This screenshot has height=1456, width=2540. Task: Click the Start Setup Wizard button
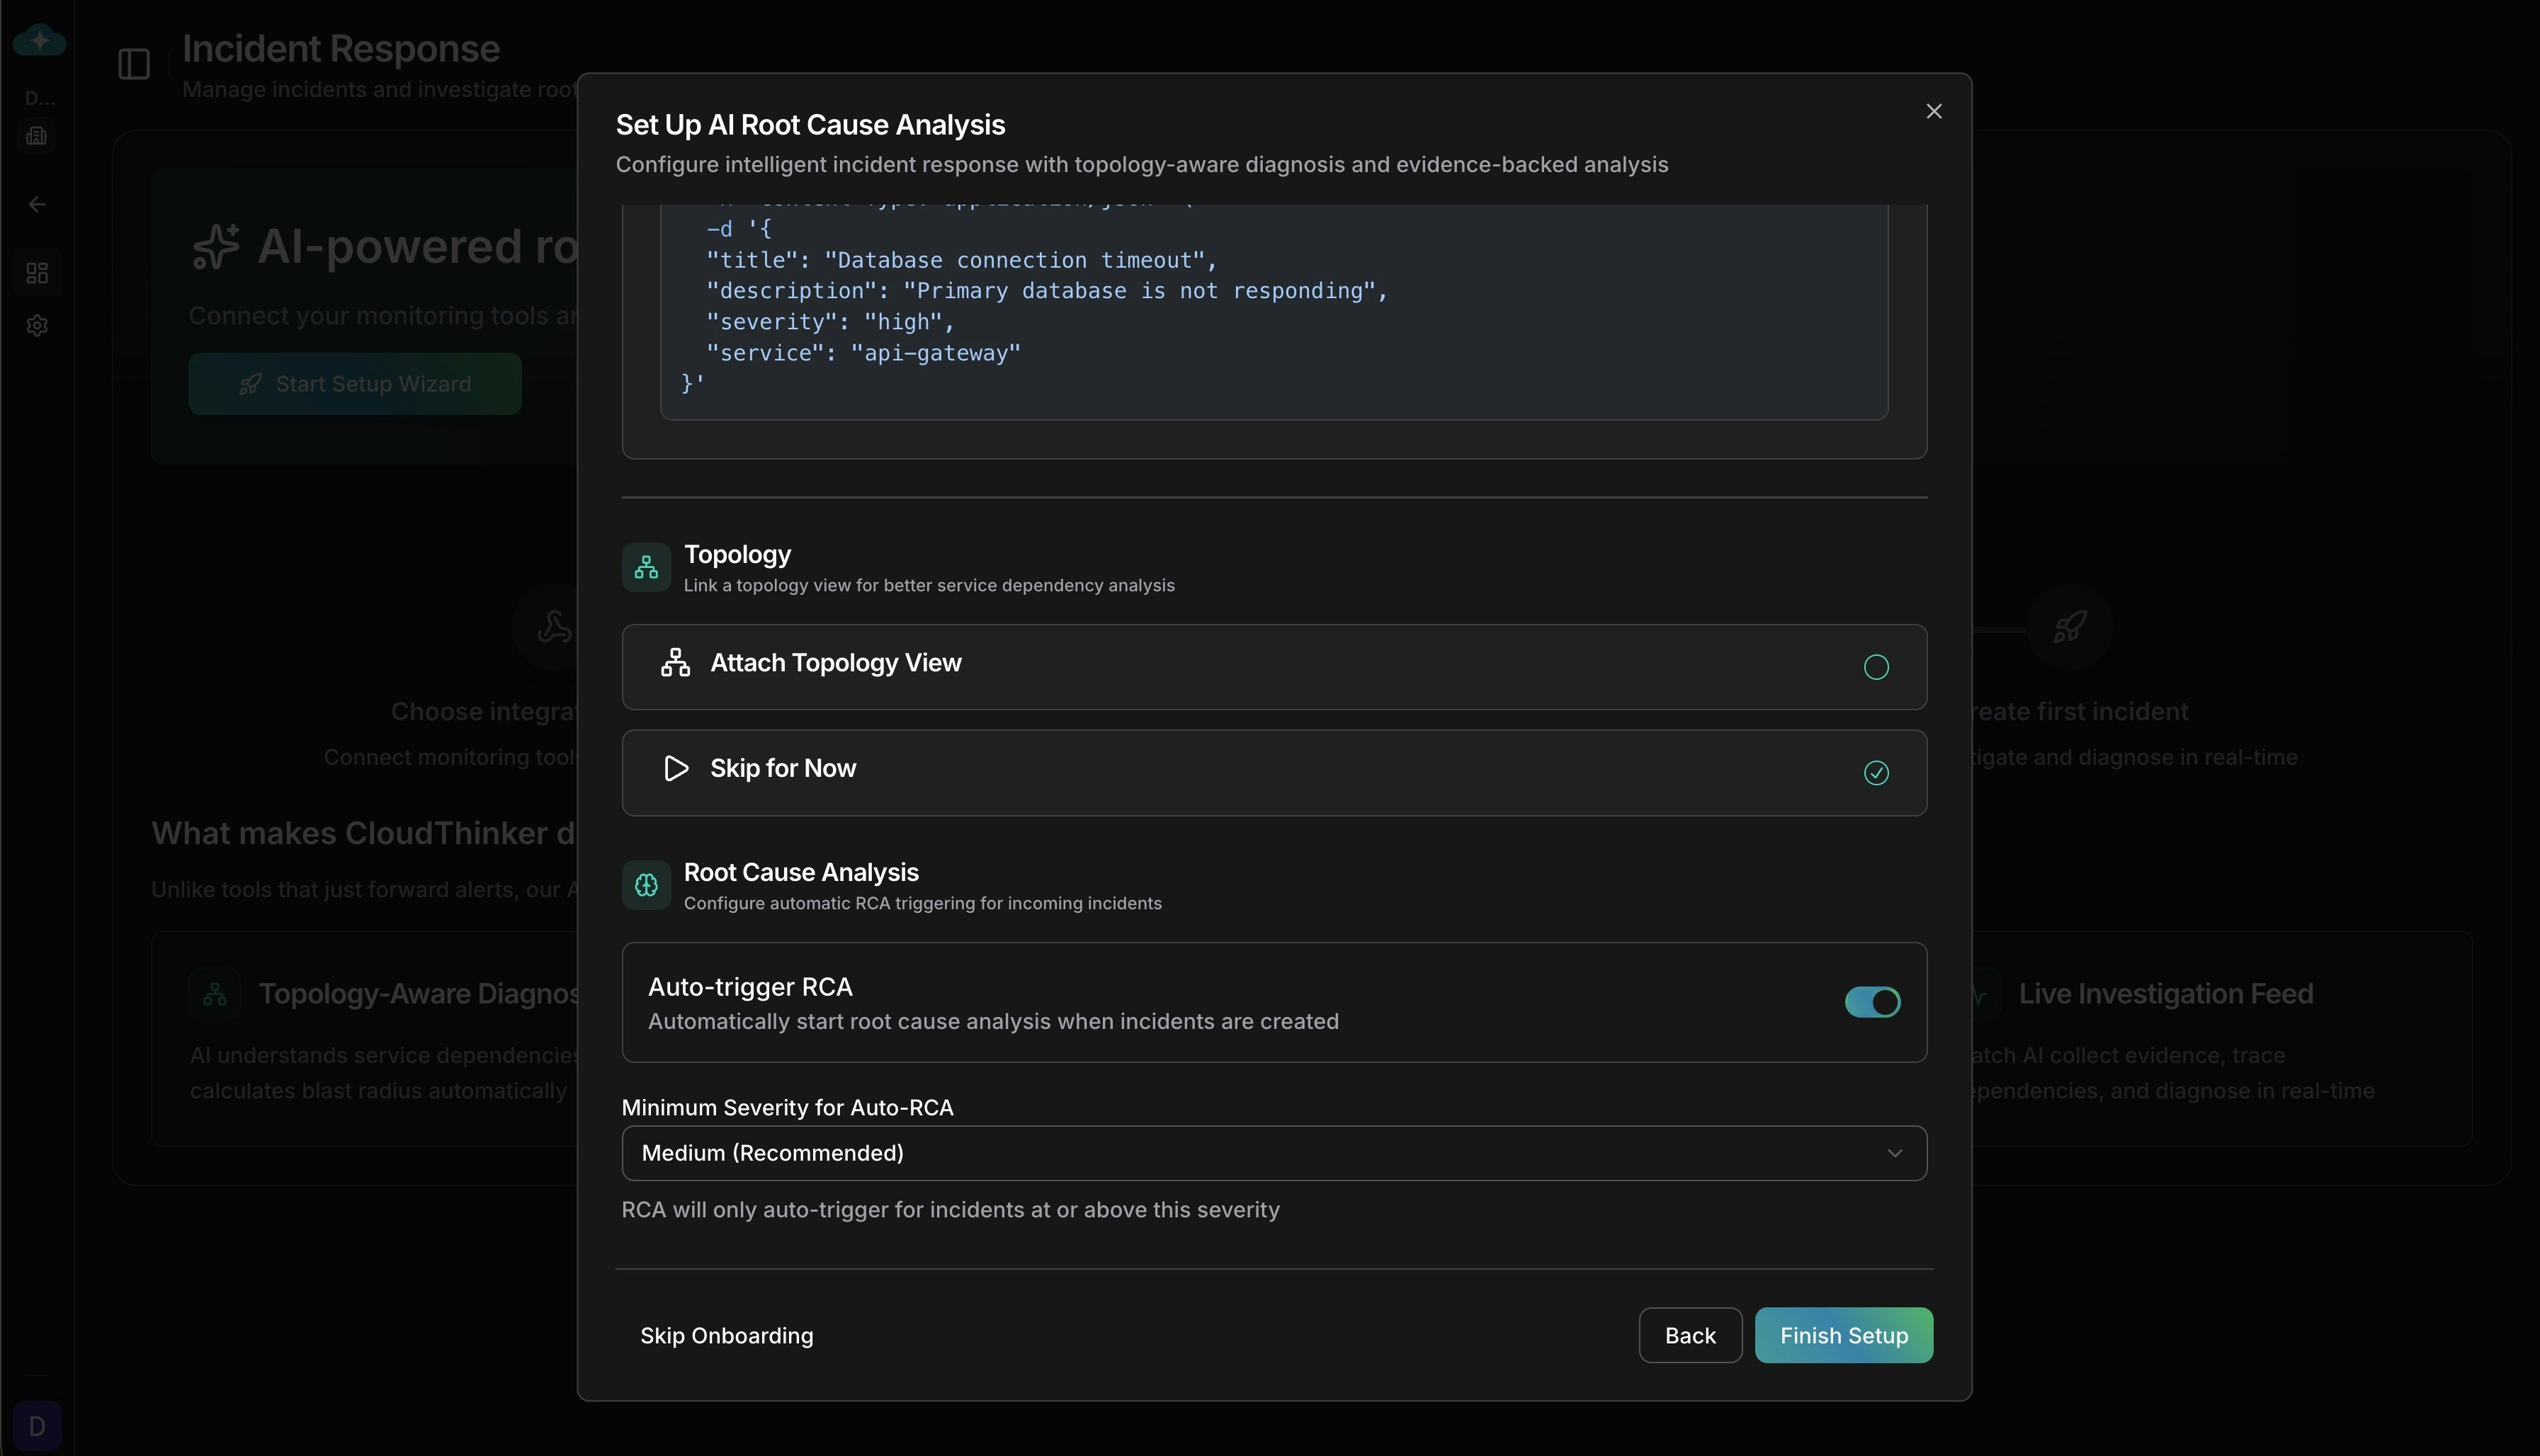(x=354, y=384)
